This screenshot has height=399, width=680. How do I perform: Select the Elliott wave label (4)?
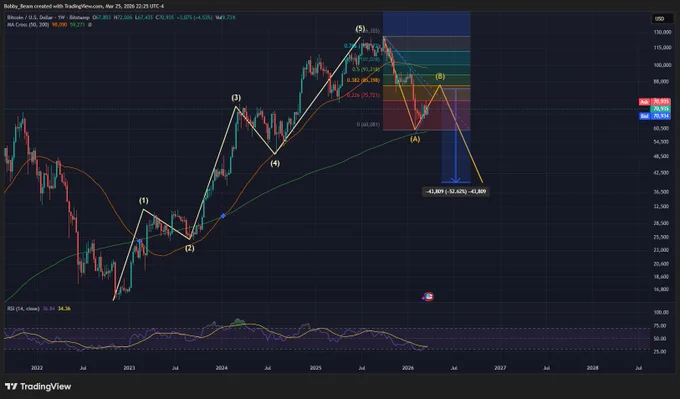[275, 164]
